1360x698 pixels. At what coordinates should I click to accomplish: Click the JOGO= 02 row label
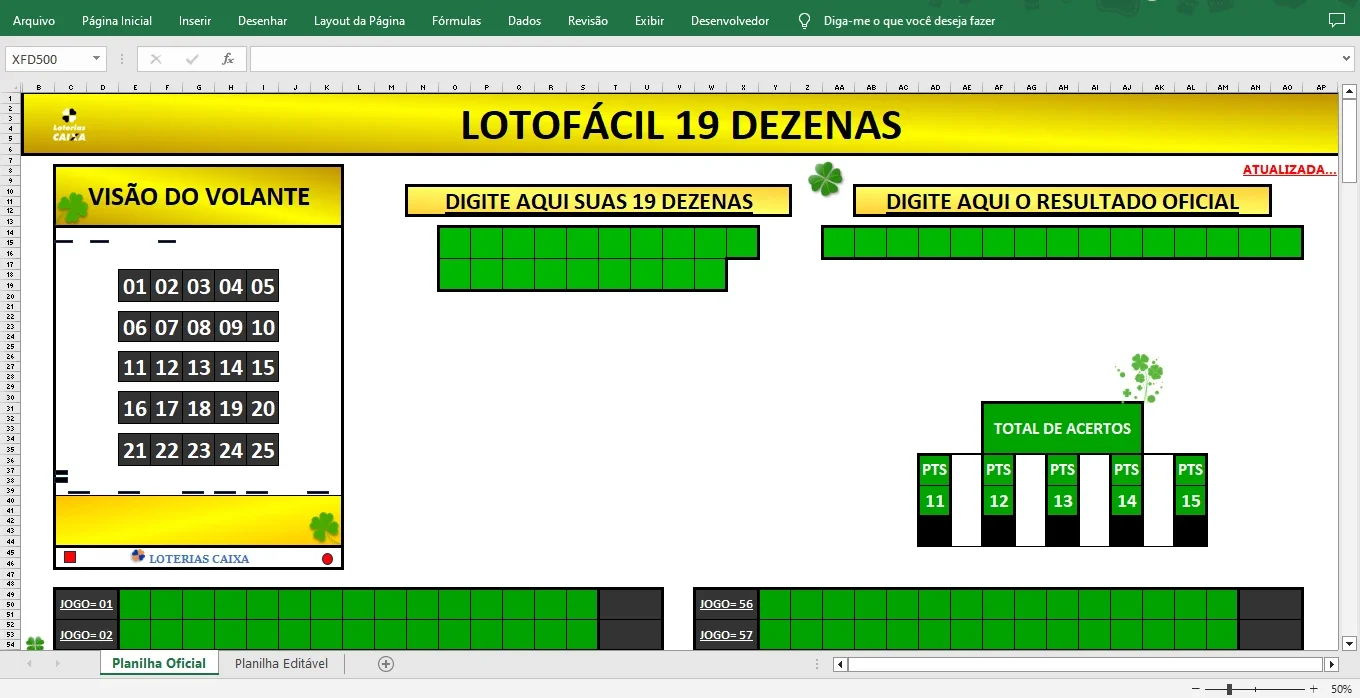tap(86, 635)
